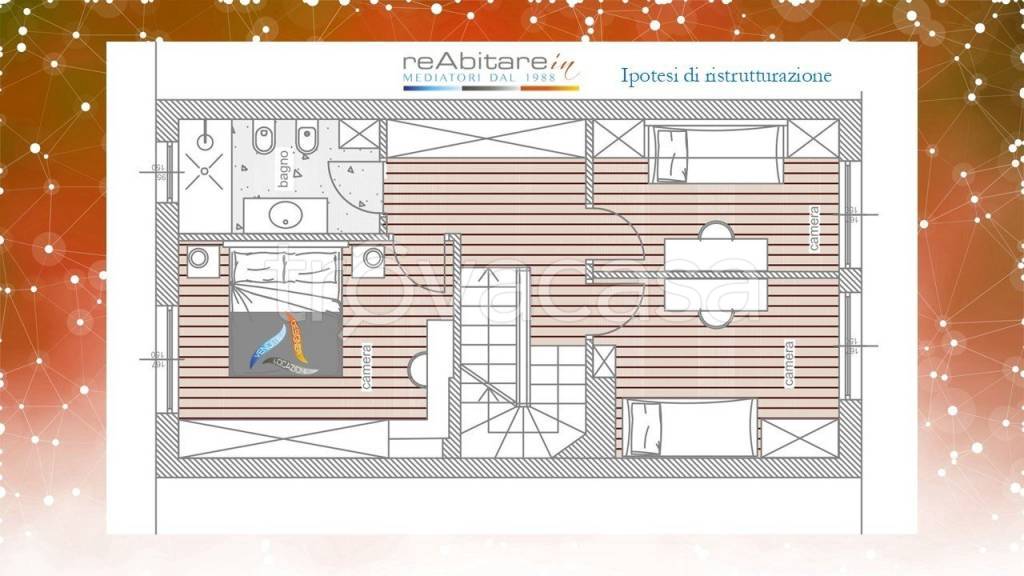This screenshot has width=1024, height=576.
Task: Click the nightstand left of the double bed
Action: point(198,258)
